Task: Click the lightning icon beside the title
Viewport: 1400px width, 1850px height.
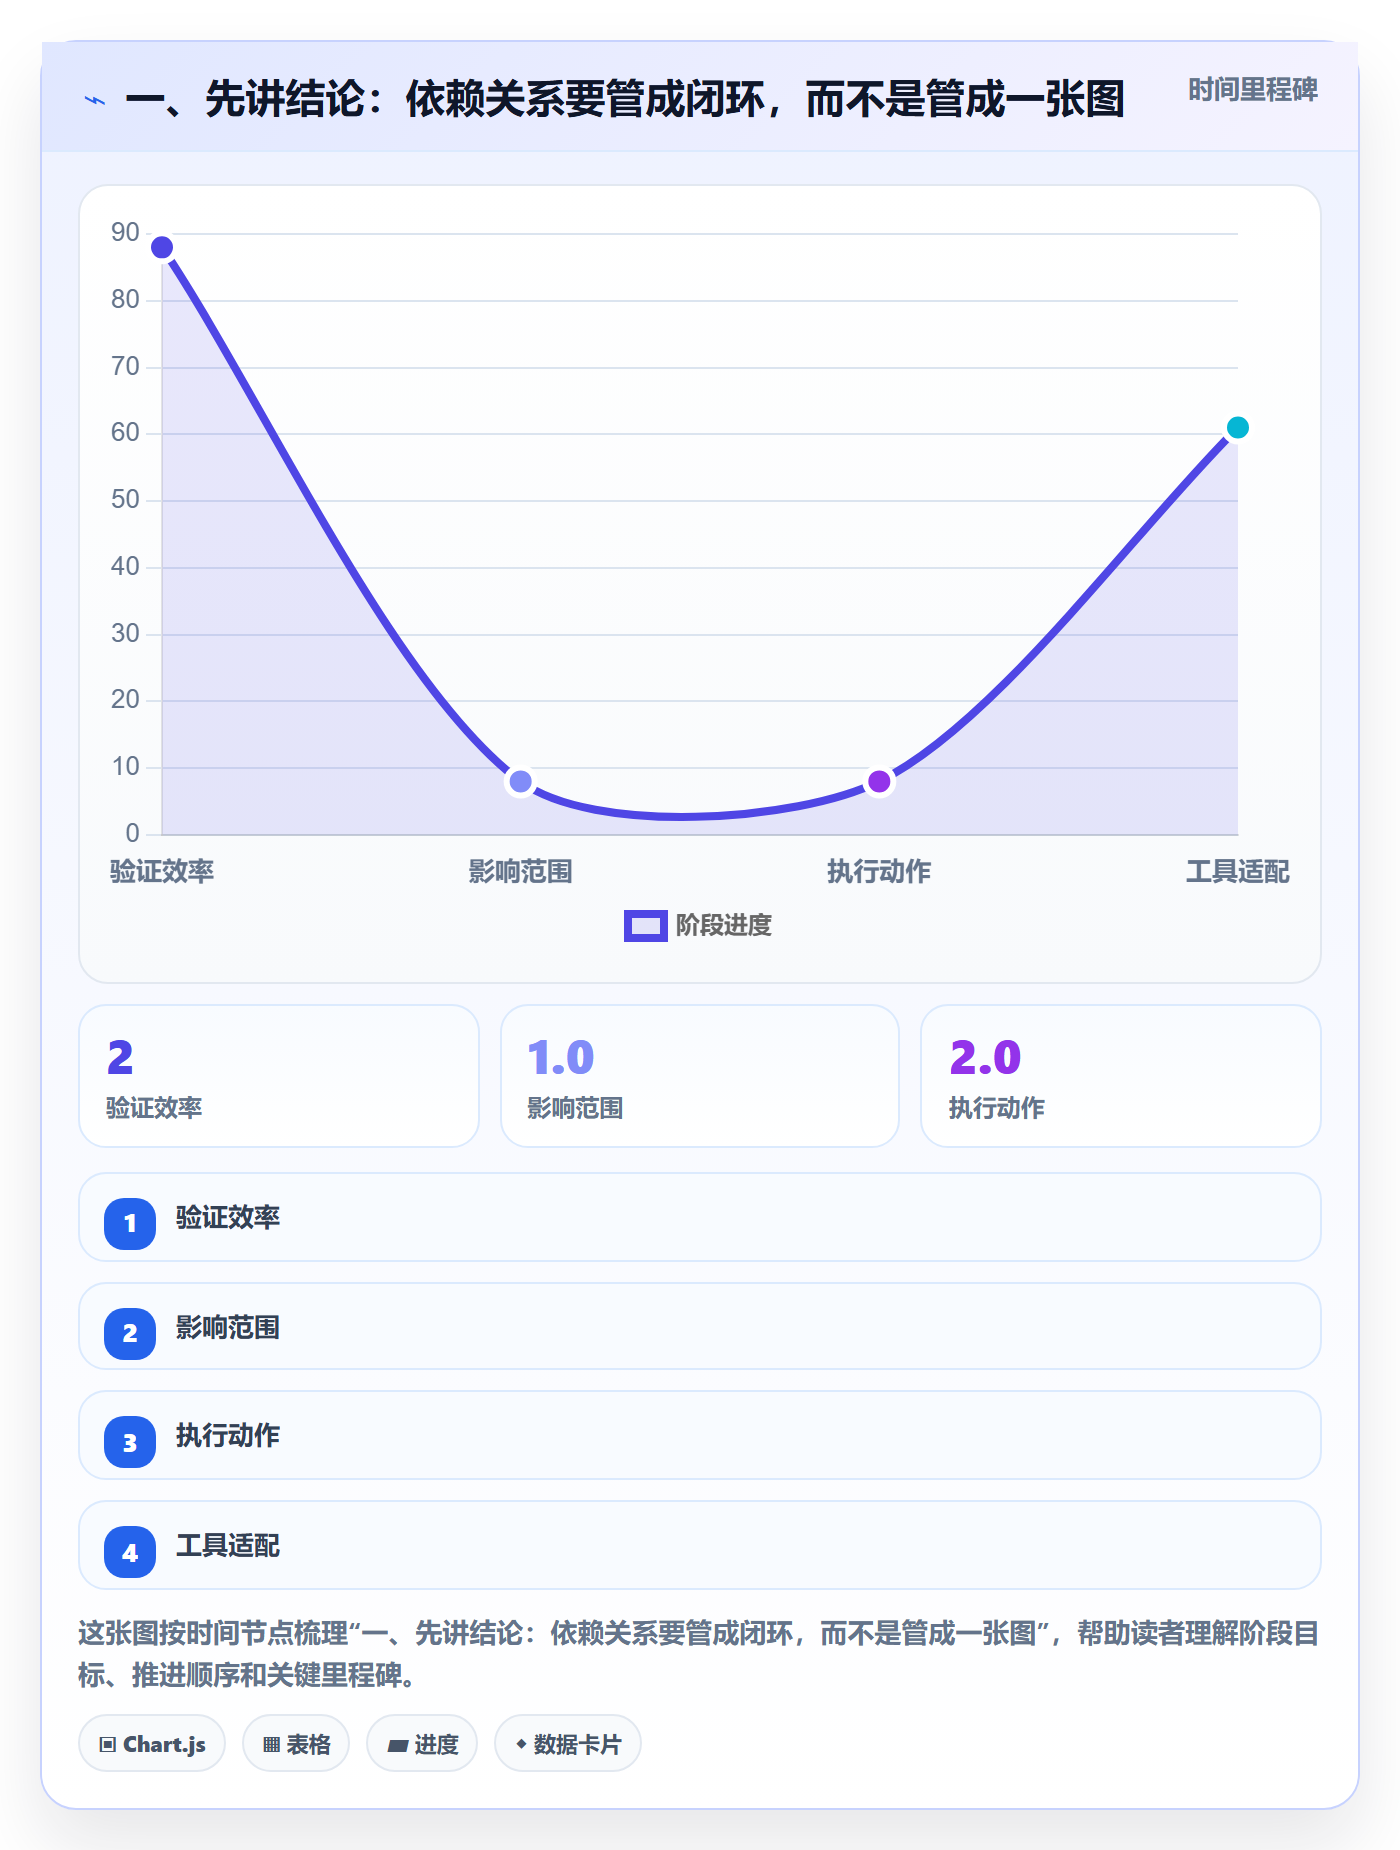Action: 95,100
